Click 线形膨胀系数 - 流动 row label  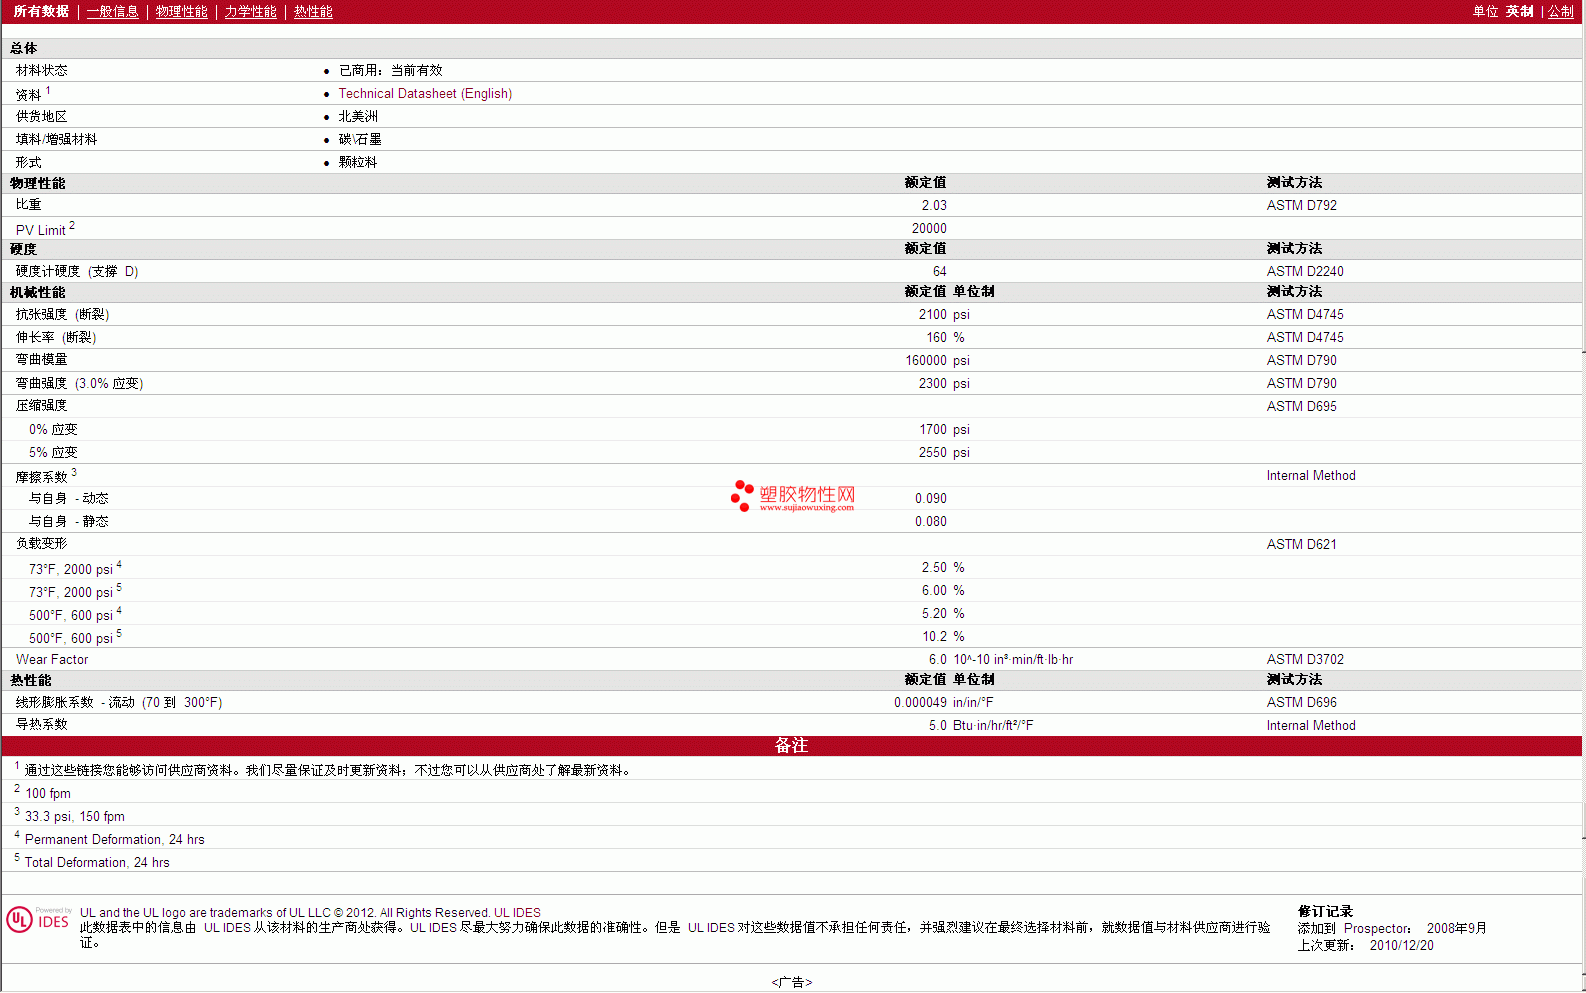coord(119,702)
